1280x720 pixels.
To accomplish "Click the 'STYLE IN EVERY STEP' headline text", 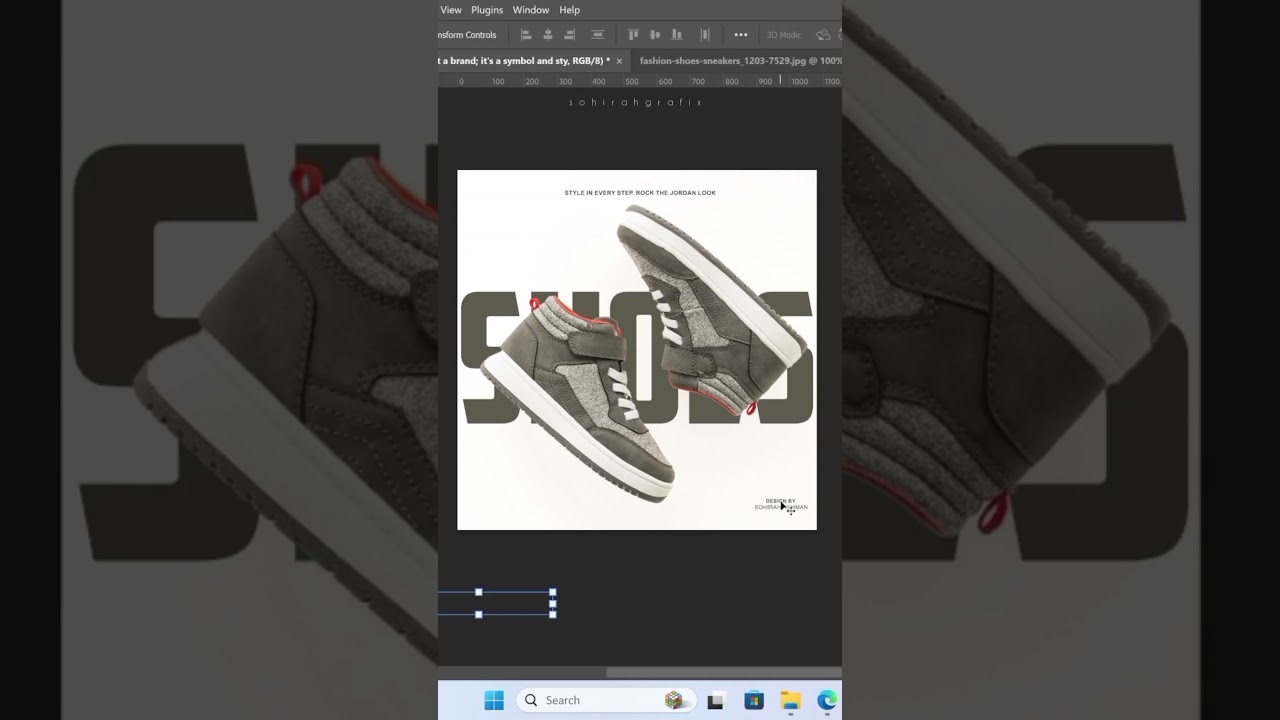I will [x=640, y=193].
